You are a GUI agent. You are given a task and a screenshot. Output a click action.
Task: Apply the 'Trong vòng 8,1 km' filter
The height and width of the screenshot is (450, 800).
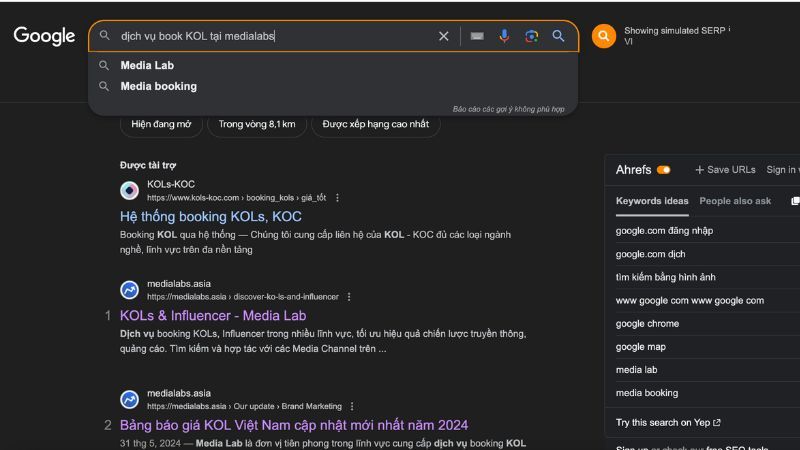(x=257, y=124)
